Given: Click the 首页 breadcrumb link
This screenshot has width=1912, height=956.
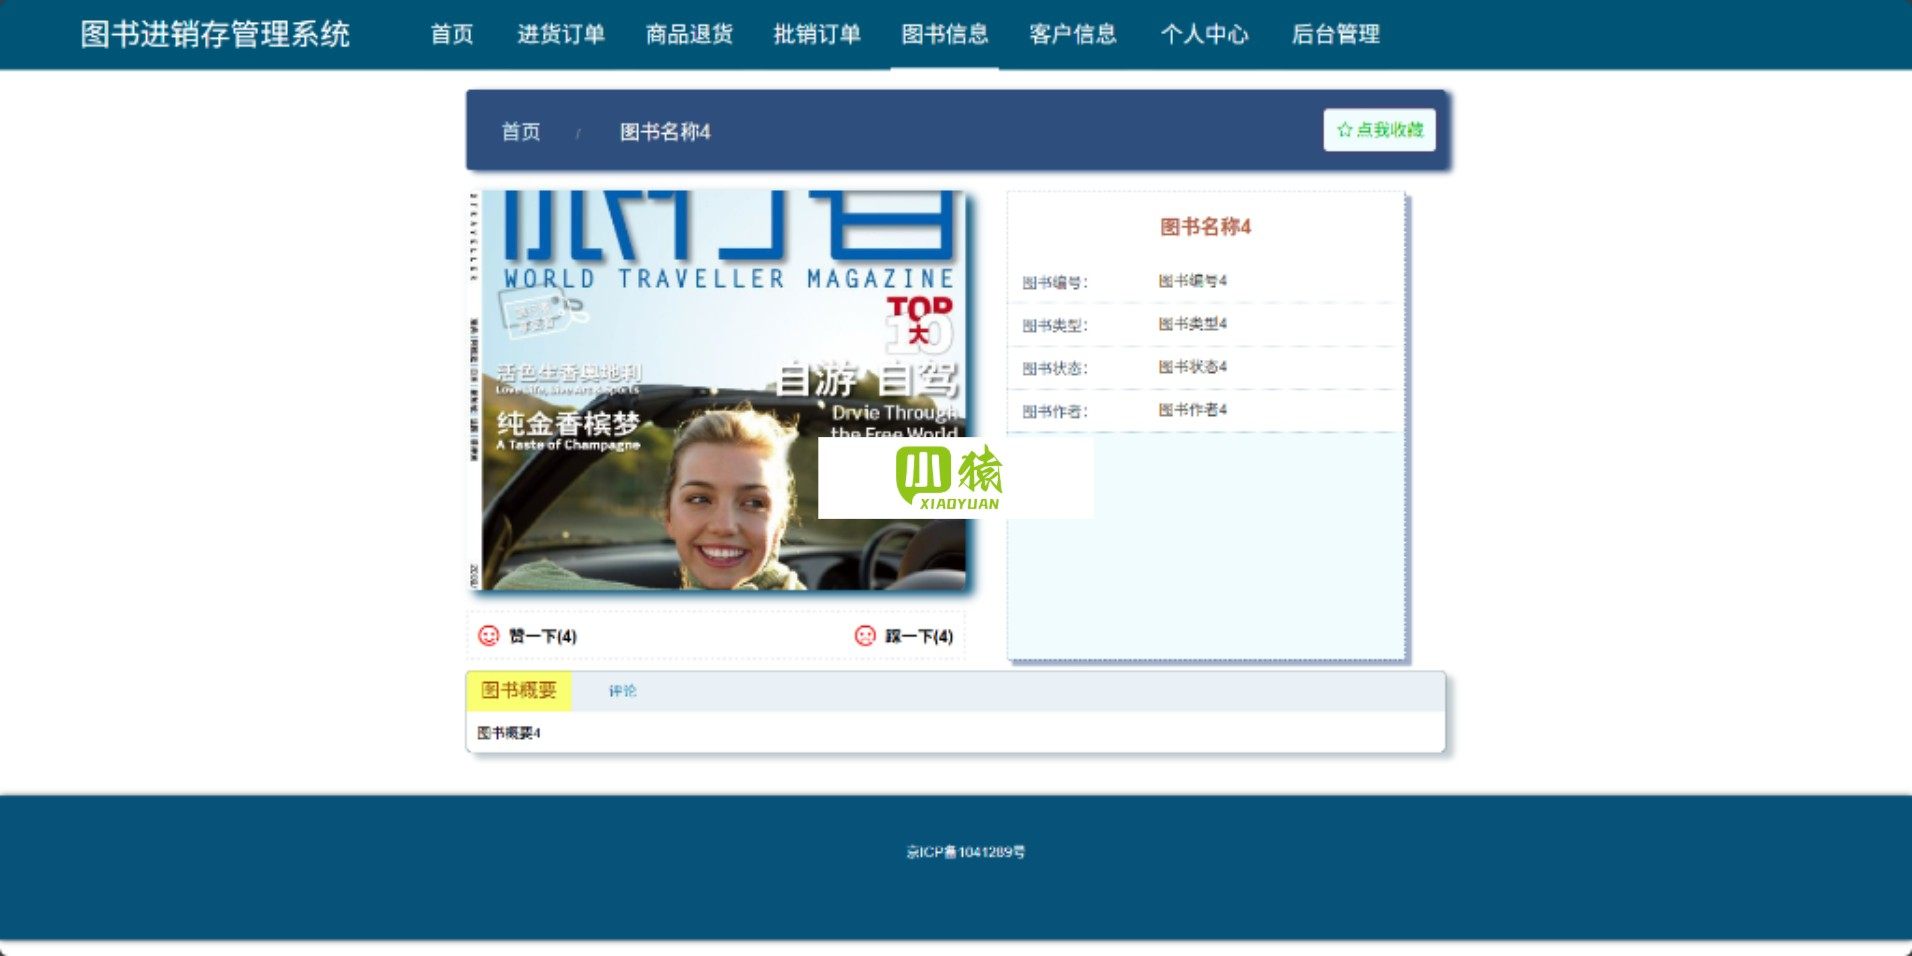Looking at the screenshot, I should (520, 132).
